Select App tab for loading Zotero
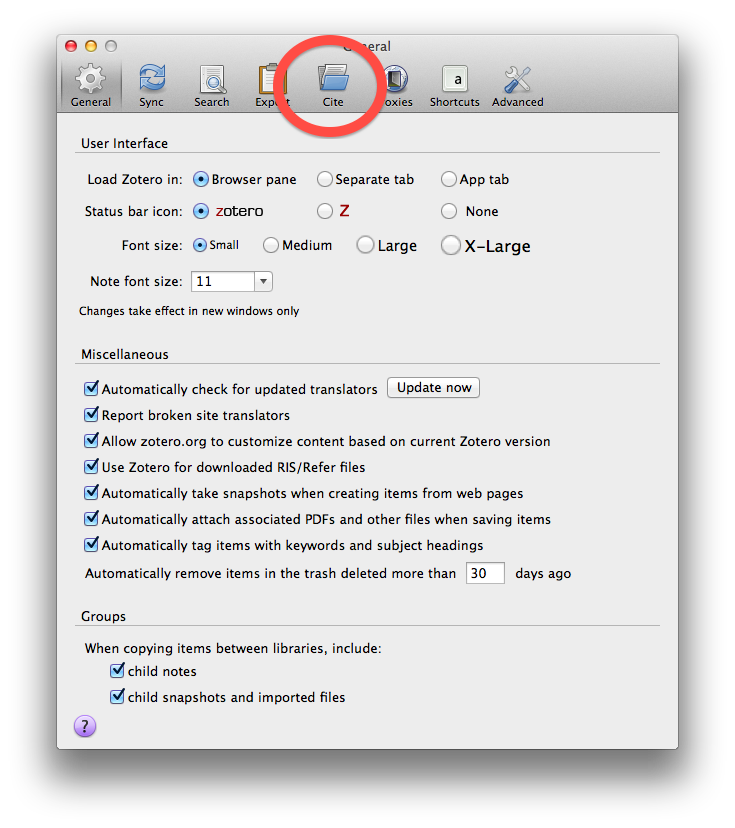This screenshot has width=735, height=828. [x=449, y=180]
